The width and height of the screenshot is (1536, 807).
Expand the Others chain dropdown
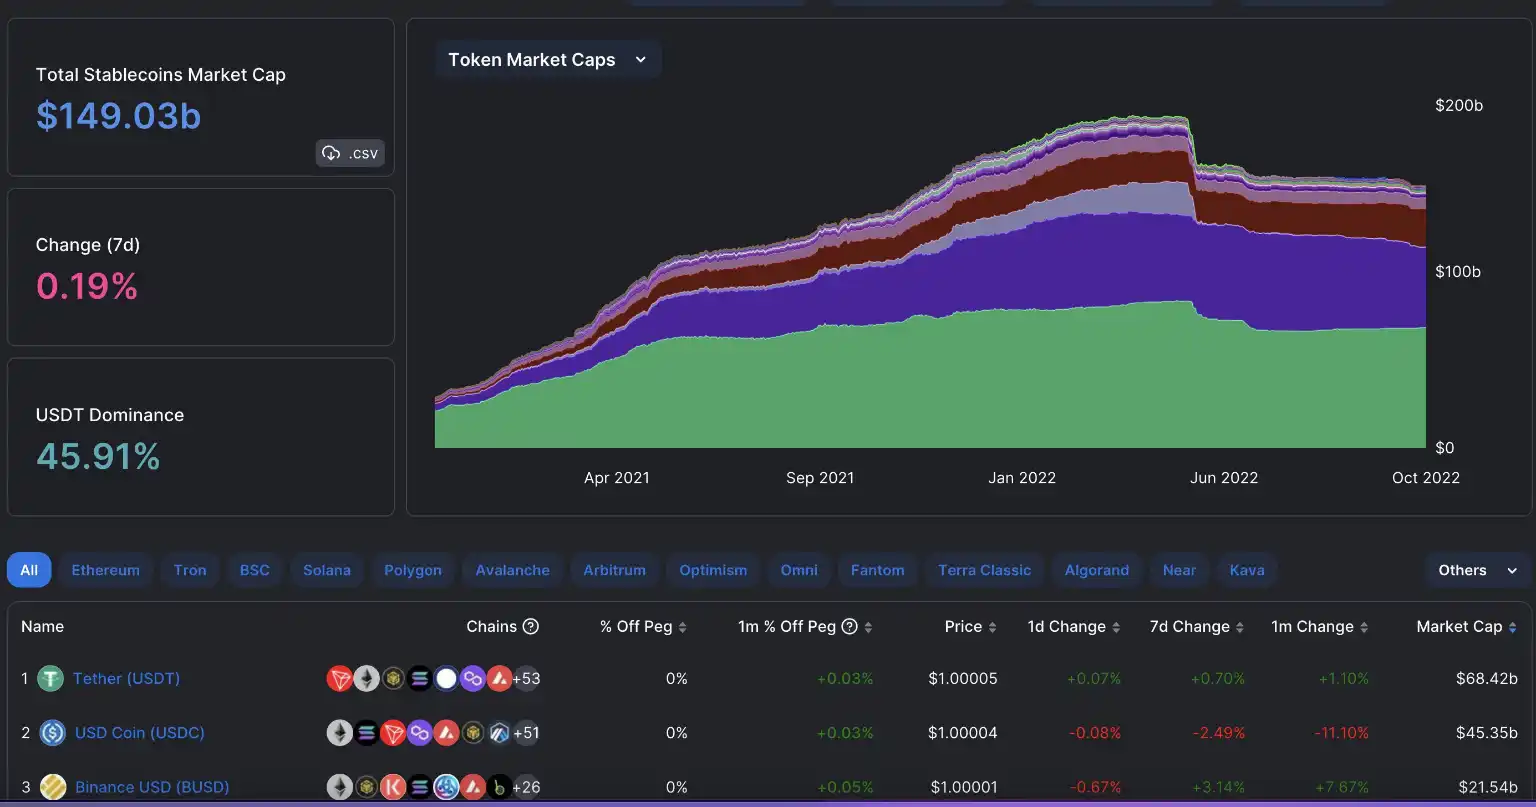1477,570
